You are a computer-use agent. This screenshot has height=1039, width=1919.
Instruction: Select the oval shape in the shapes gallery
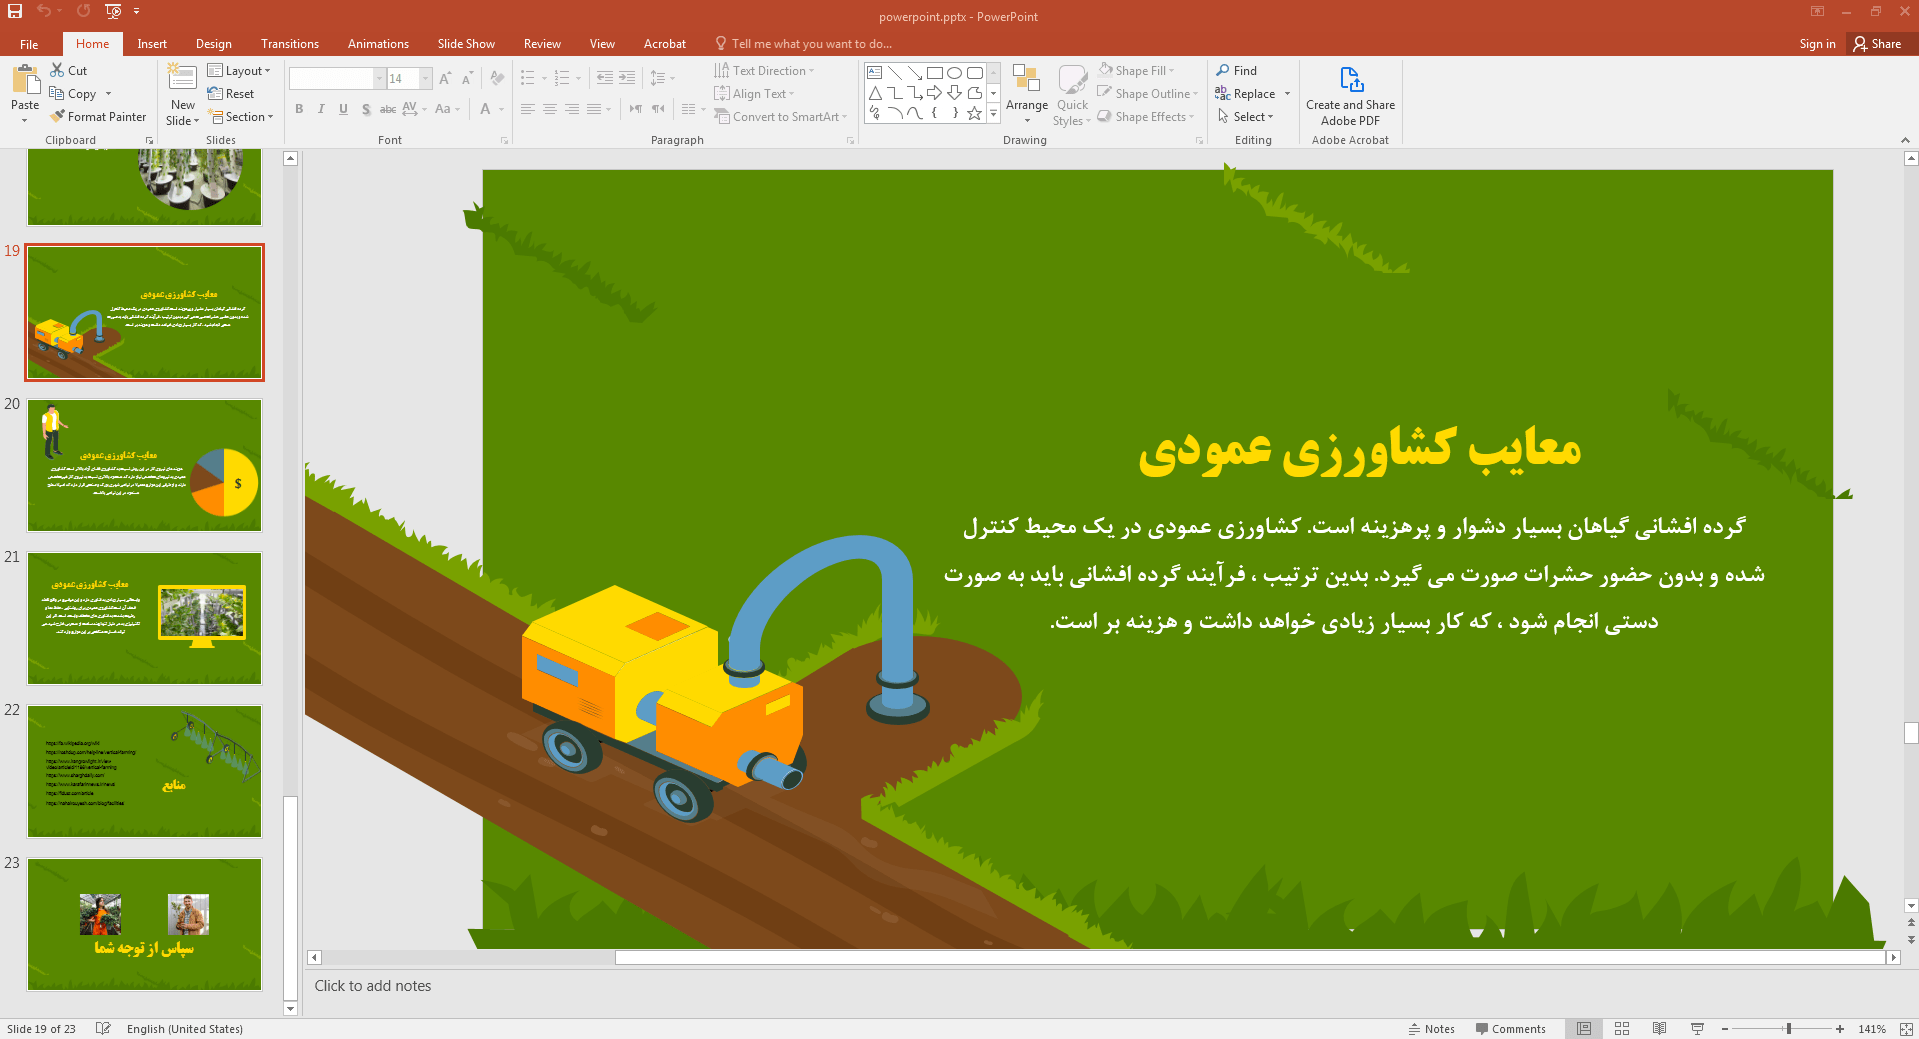pos(954,73)
